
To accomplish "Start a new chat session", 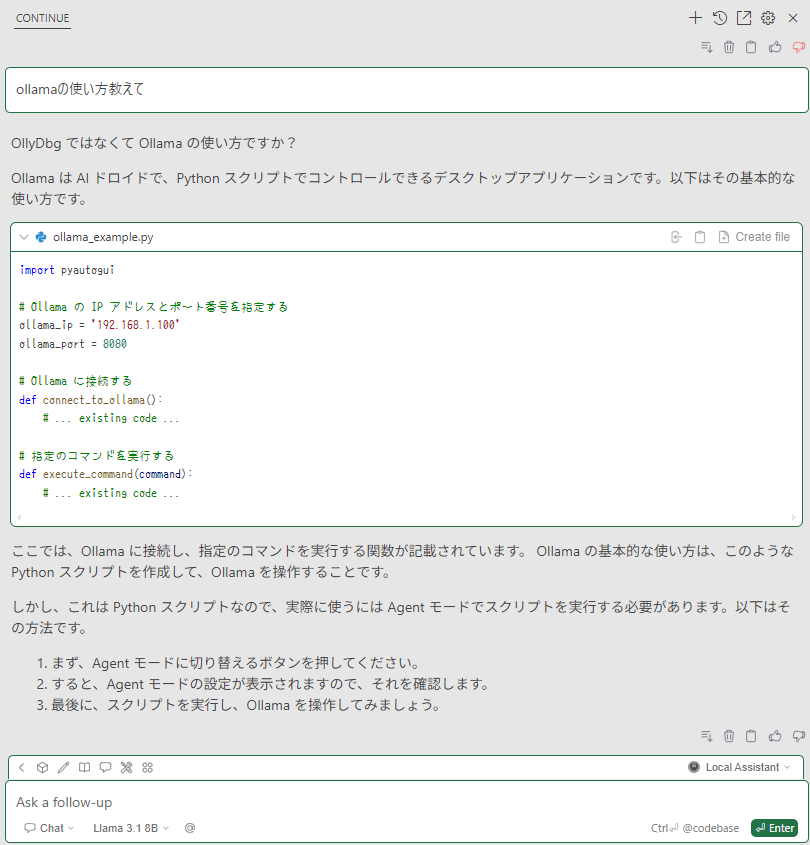I will (695, 17).
